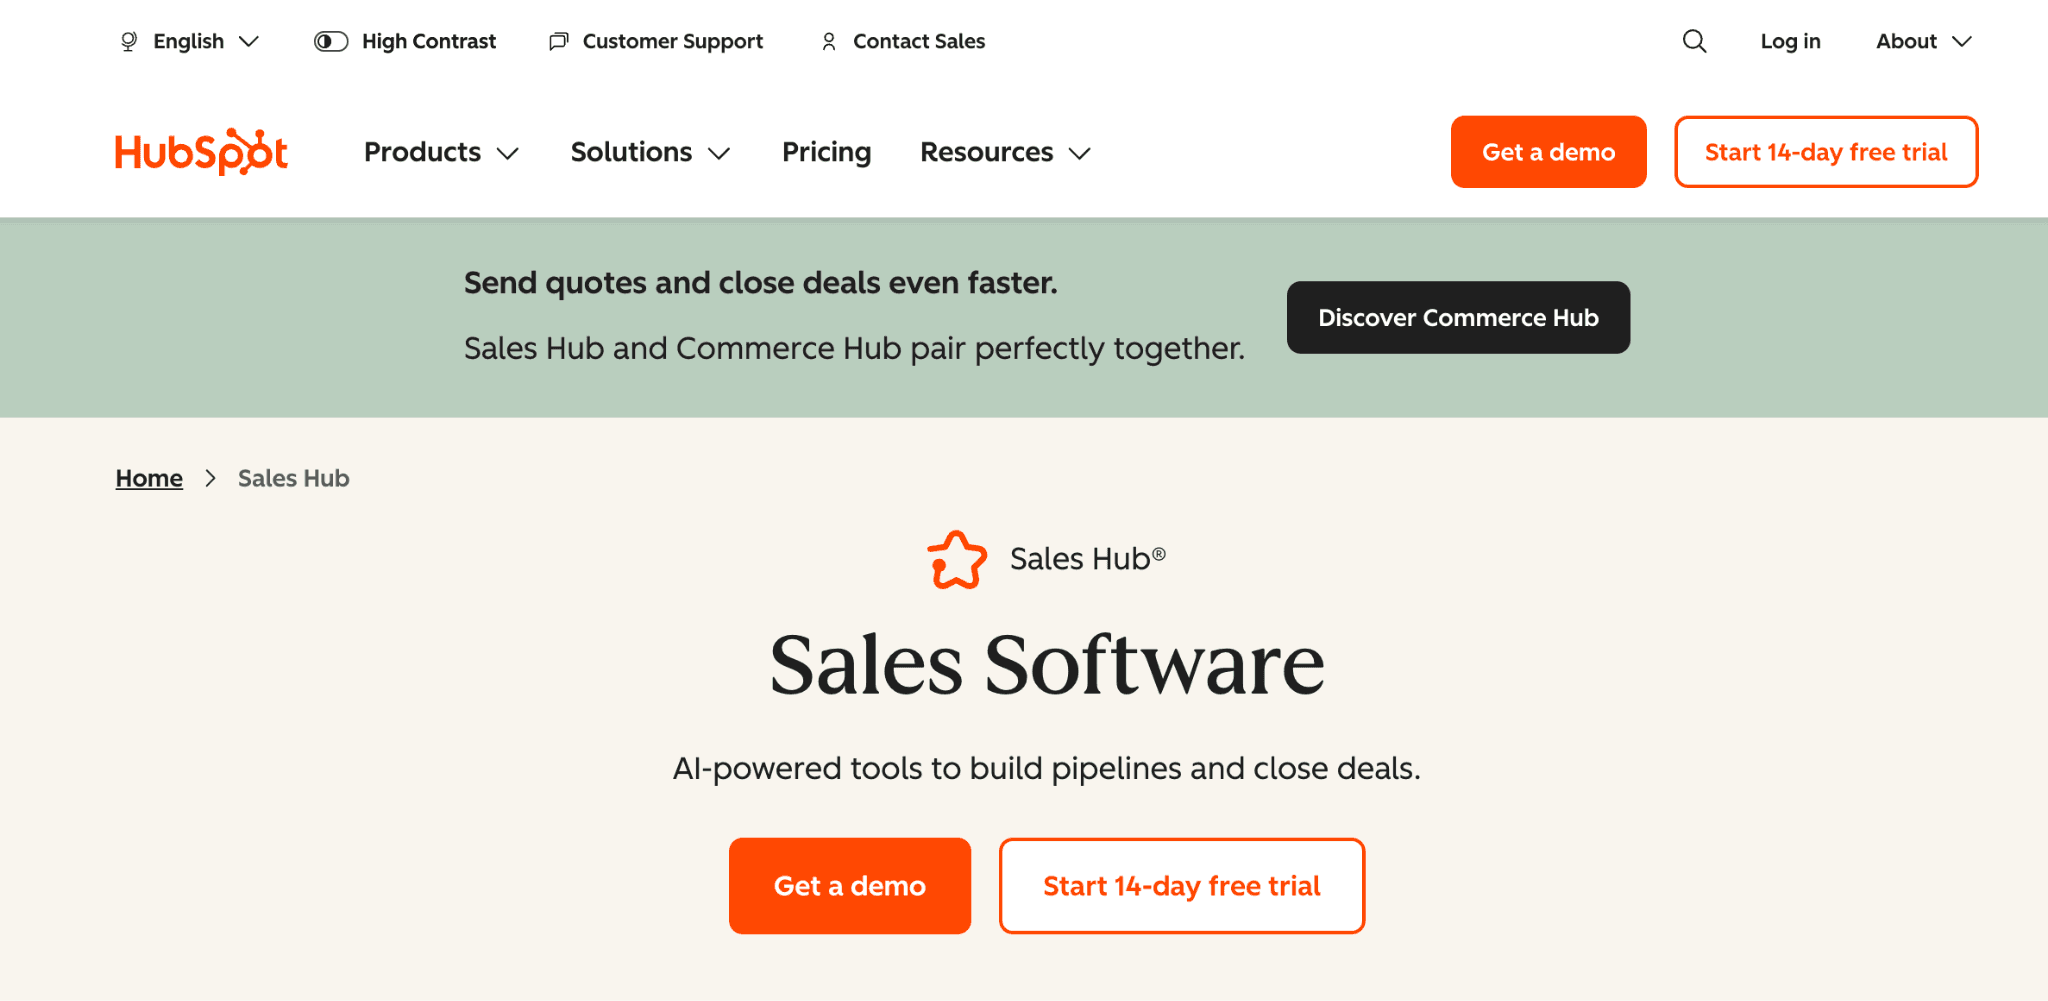Screen dimensions: 2048x1001
Task: Expand the Products dropdown
Action: 440,152
